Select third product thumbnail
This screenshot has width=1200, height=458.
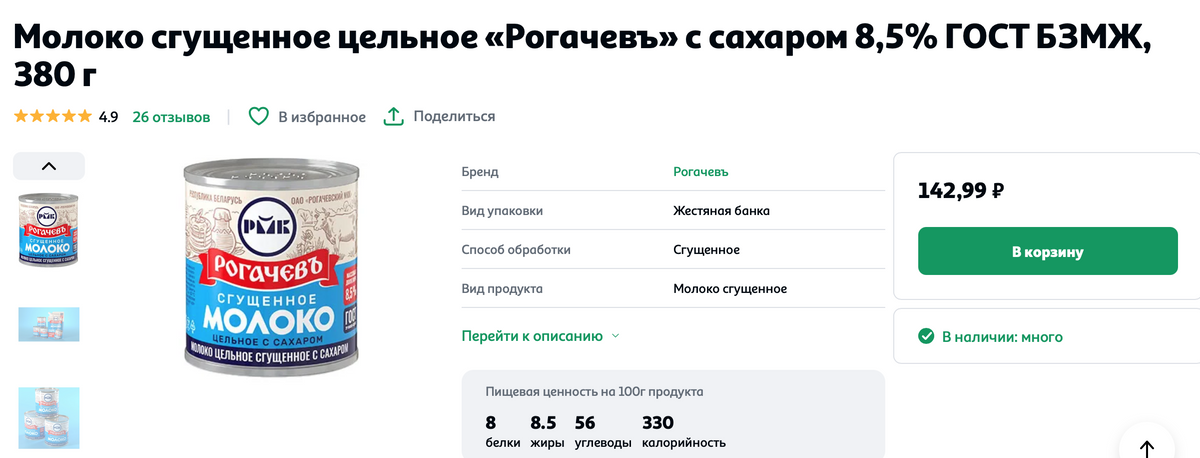49,417
